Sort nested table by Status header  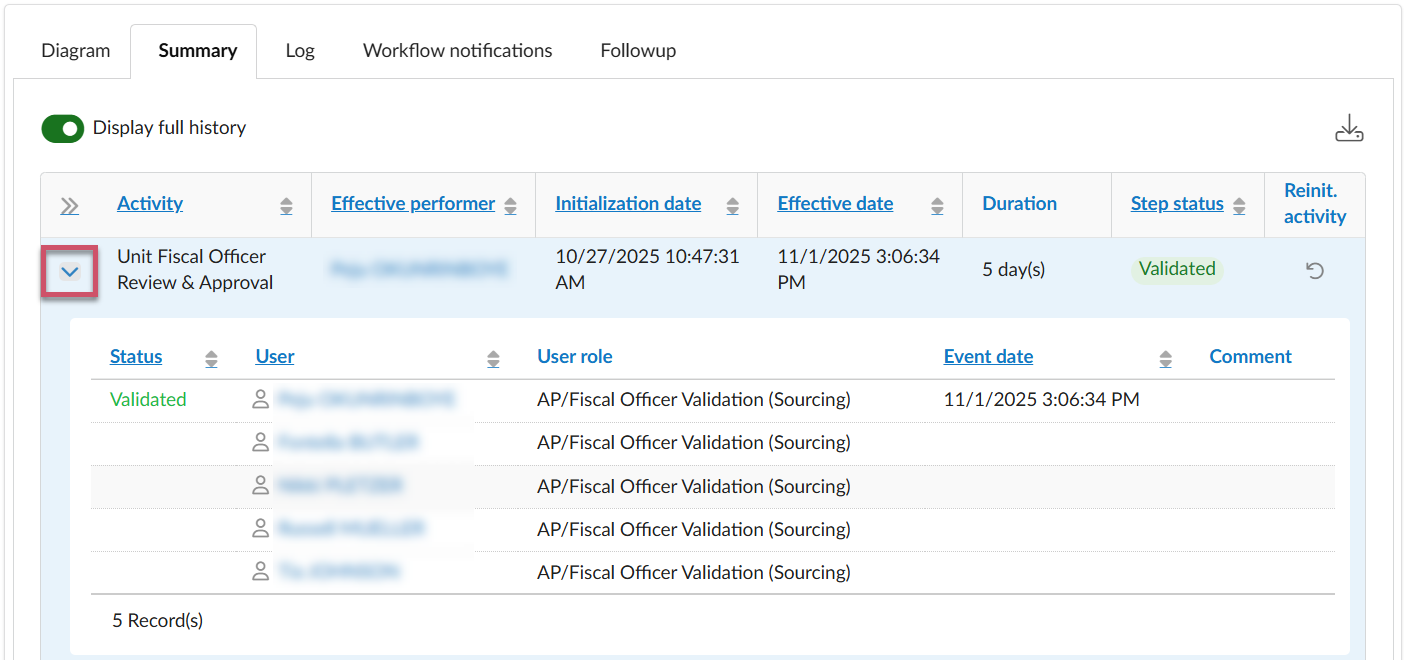click(x=136, y=356)
